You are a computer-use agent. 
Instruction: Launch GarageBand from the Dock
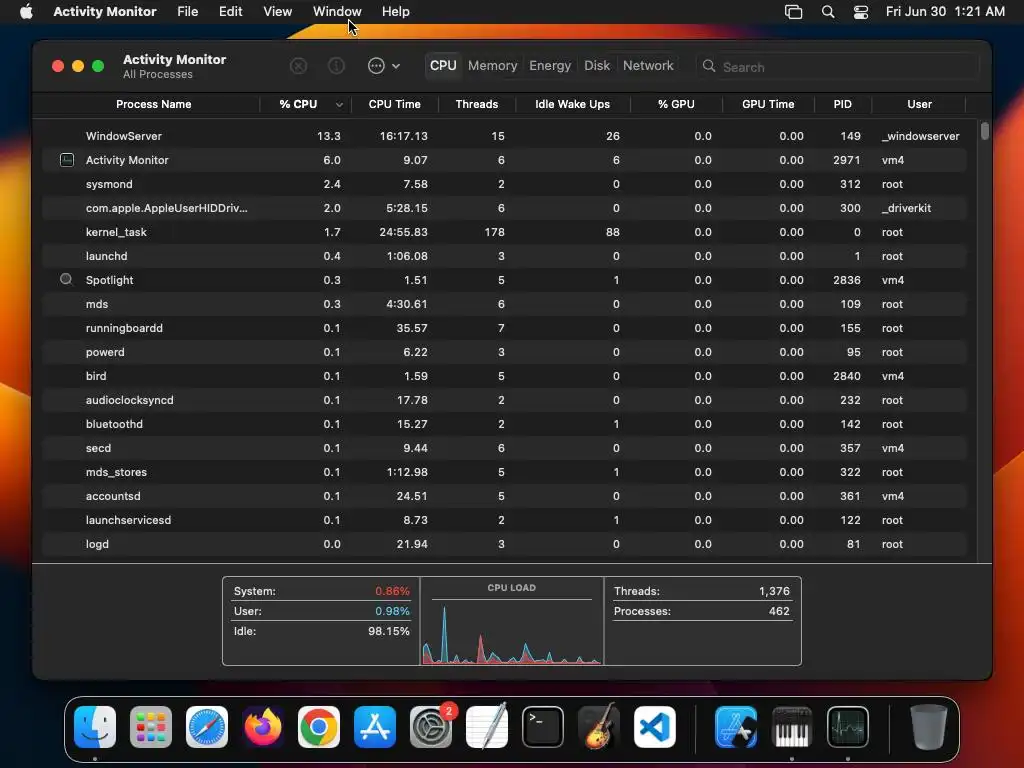(599, 727)
